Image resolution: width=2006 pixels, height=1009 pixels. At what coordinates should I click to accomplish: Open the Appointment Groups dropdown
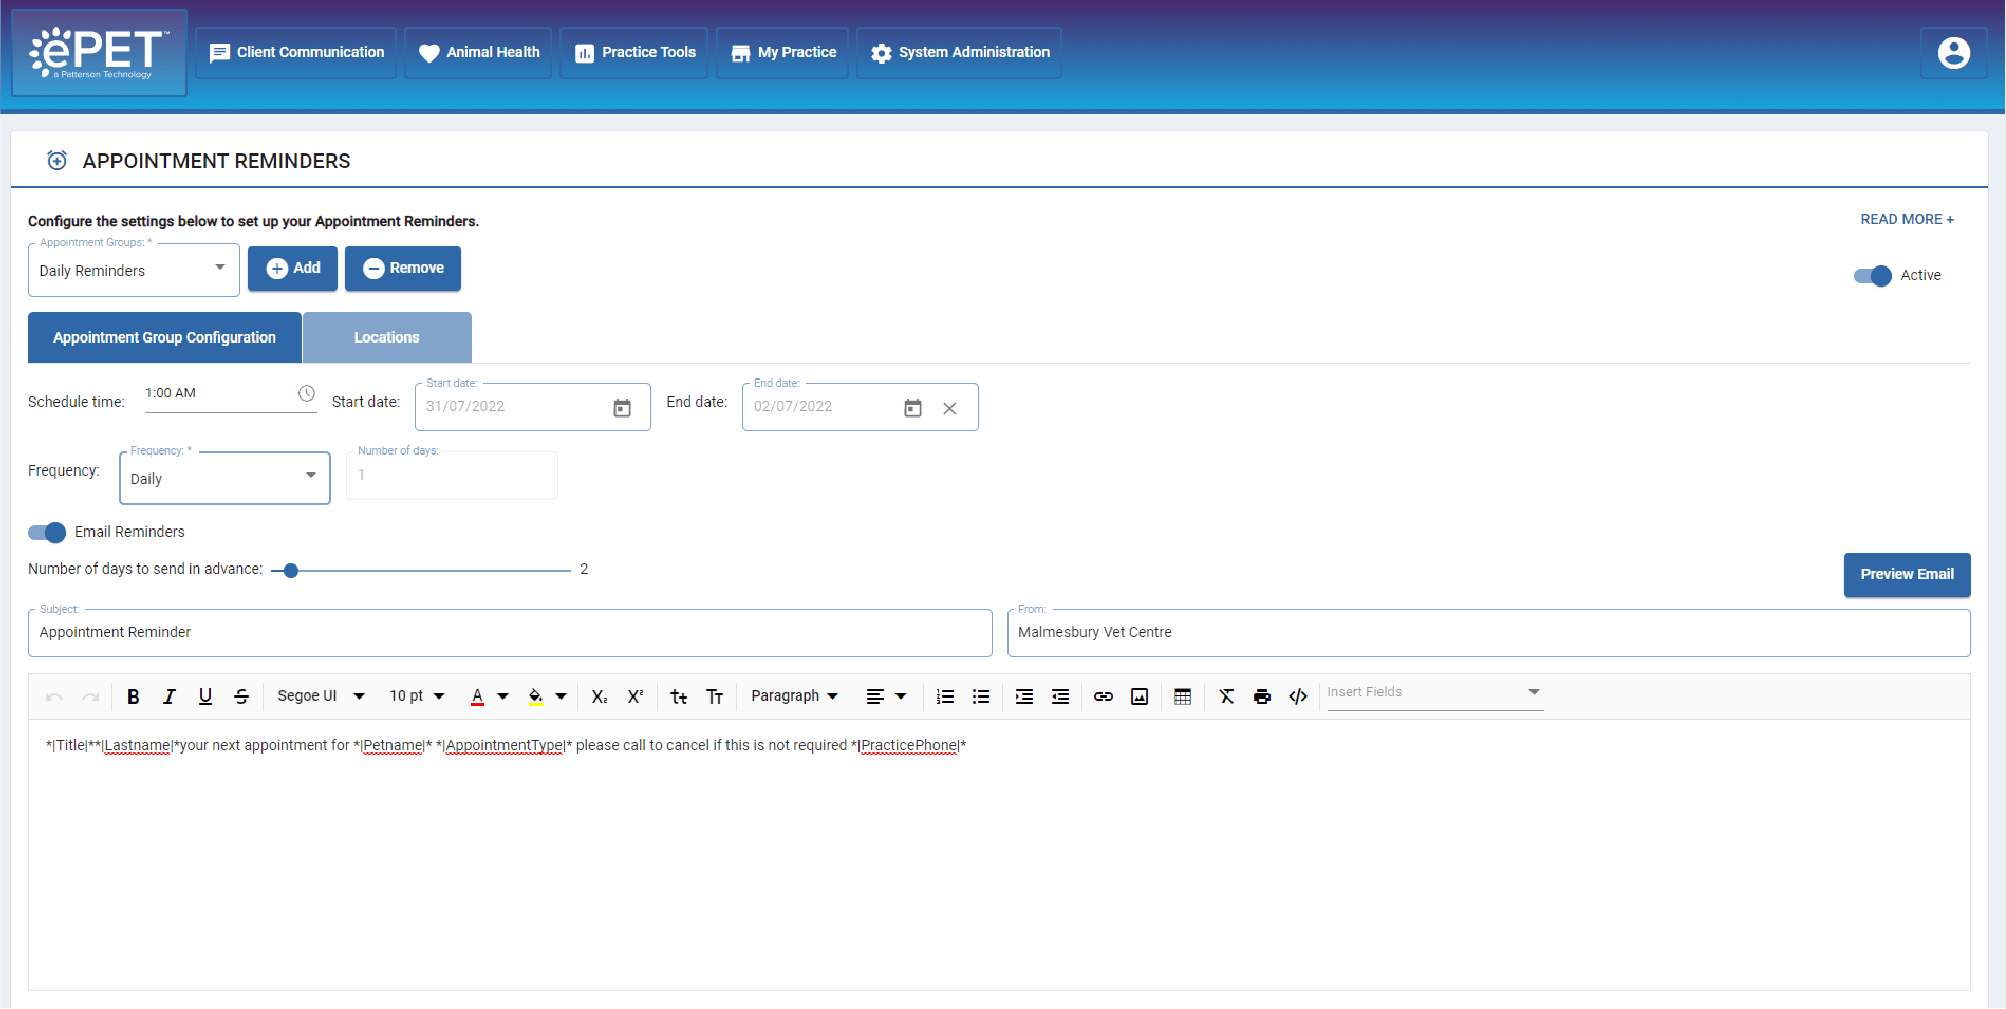pyautogui.click(x=134, y=270)
